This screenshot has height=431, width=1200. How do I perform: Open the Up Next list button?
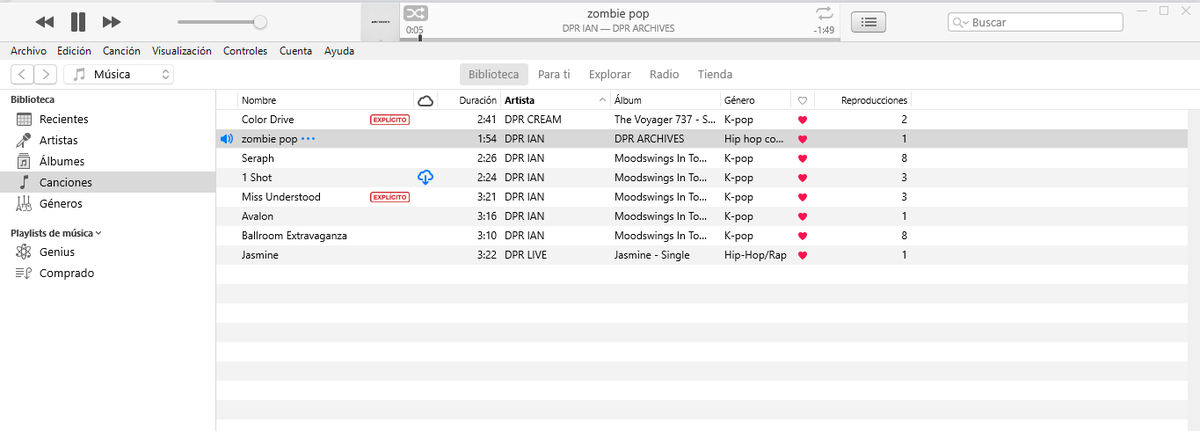[x=870, y=21]
